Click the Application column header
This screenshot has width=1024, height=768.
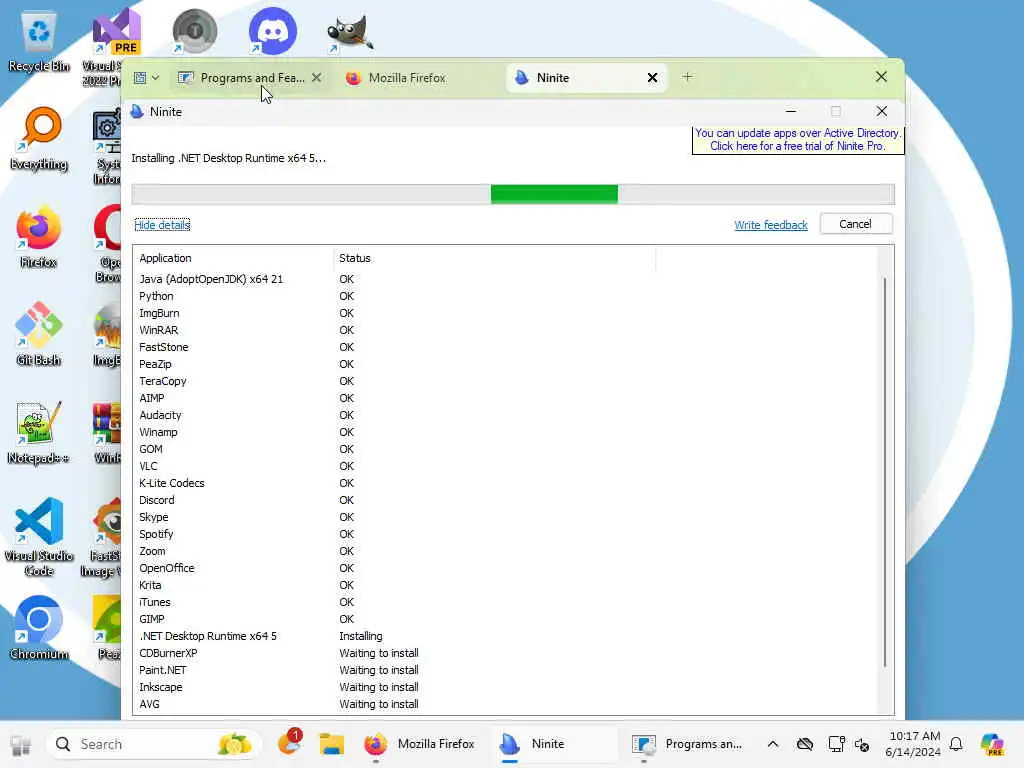[x=233, y=258]
